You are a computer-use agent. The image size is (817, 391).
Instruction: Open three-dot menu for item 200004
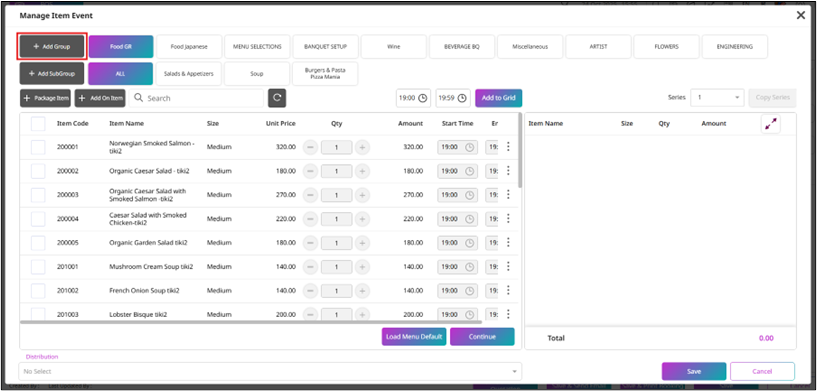pos(508,219)
